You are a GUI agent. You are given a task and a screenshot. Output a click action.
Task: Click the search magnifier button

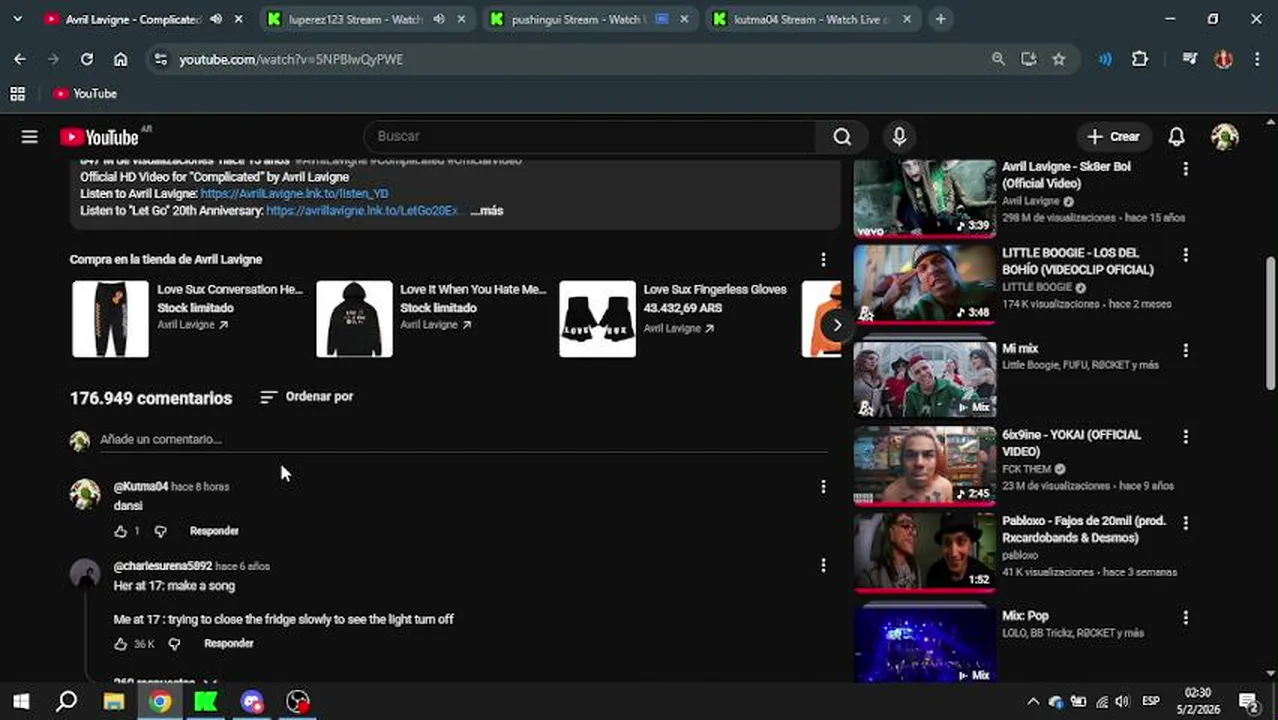tap(842, 137)
